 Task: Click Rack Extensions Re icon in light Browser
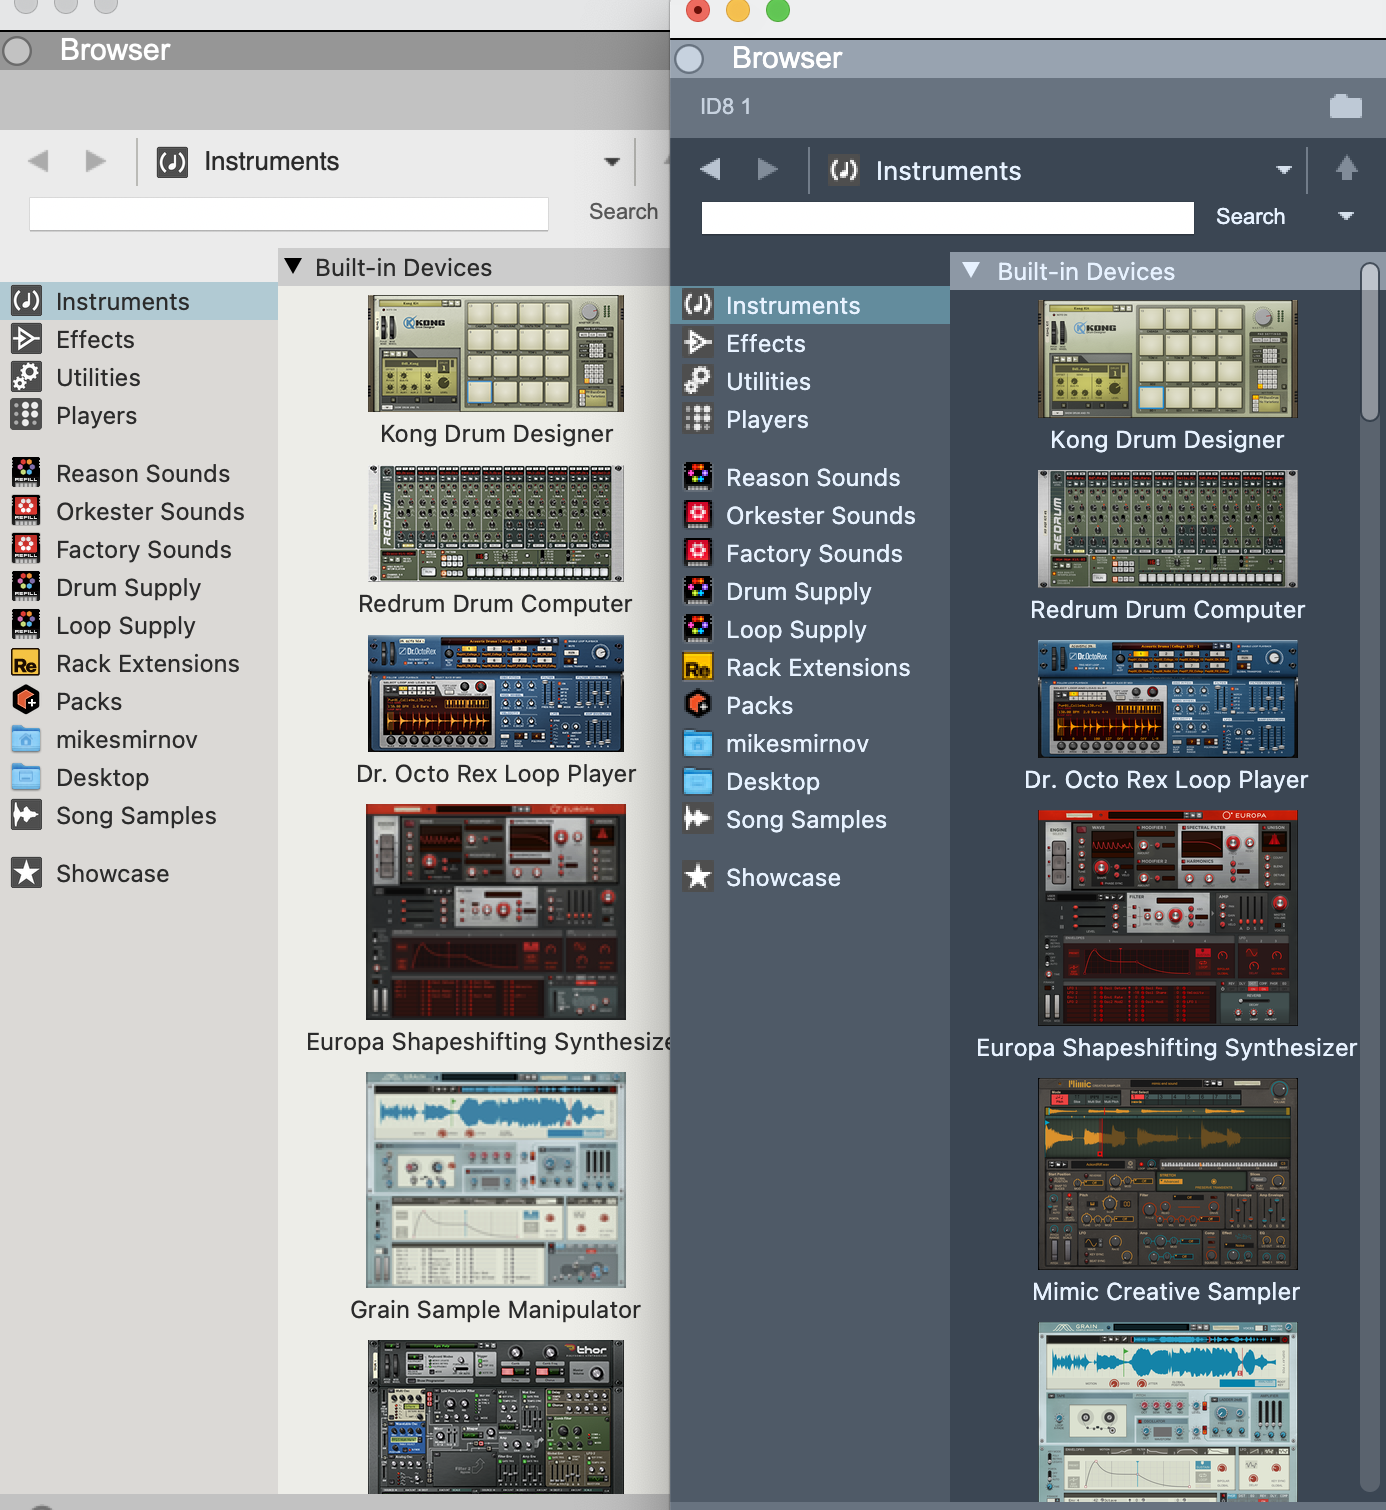[x=26, y=663]
